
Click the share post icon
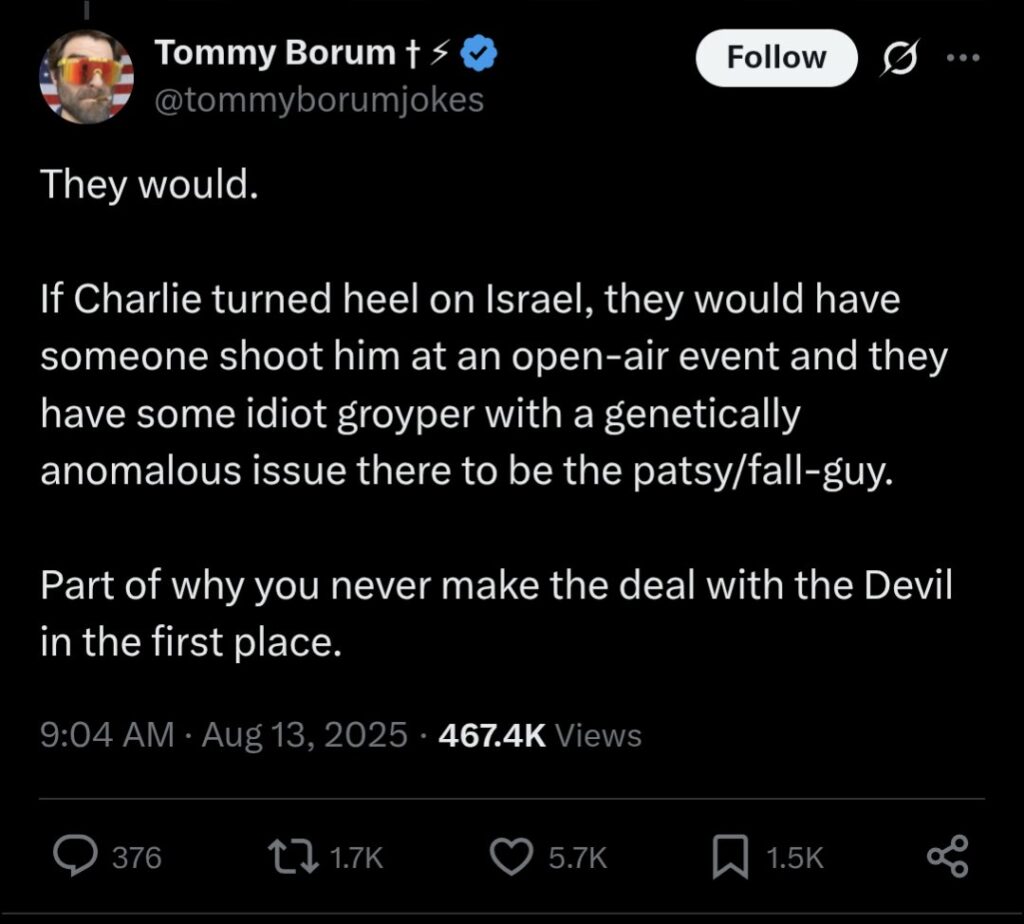click(947, 857)
